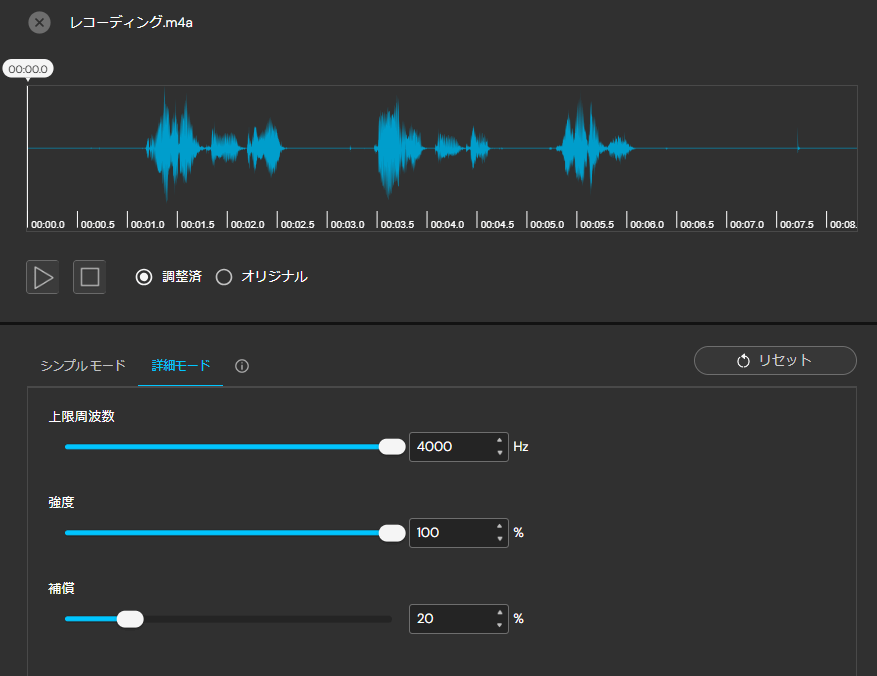Increase 強度 with the up arrow

(x=499, y=527)
